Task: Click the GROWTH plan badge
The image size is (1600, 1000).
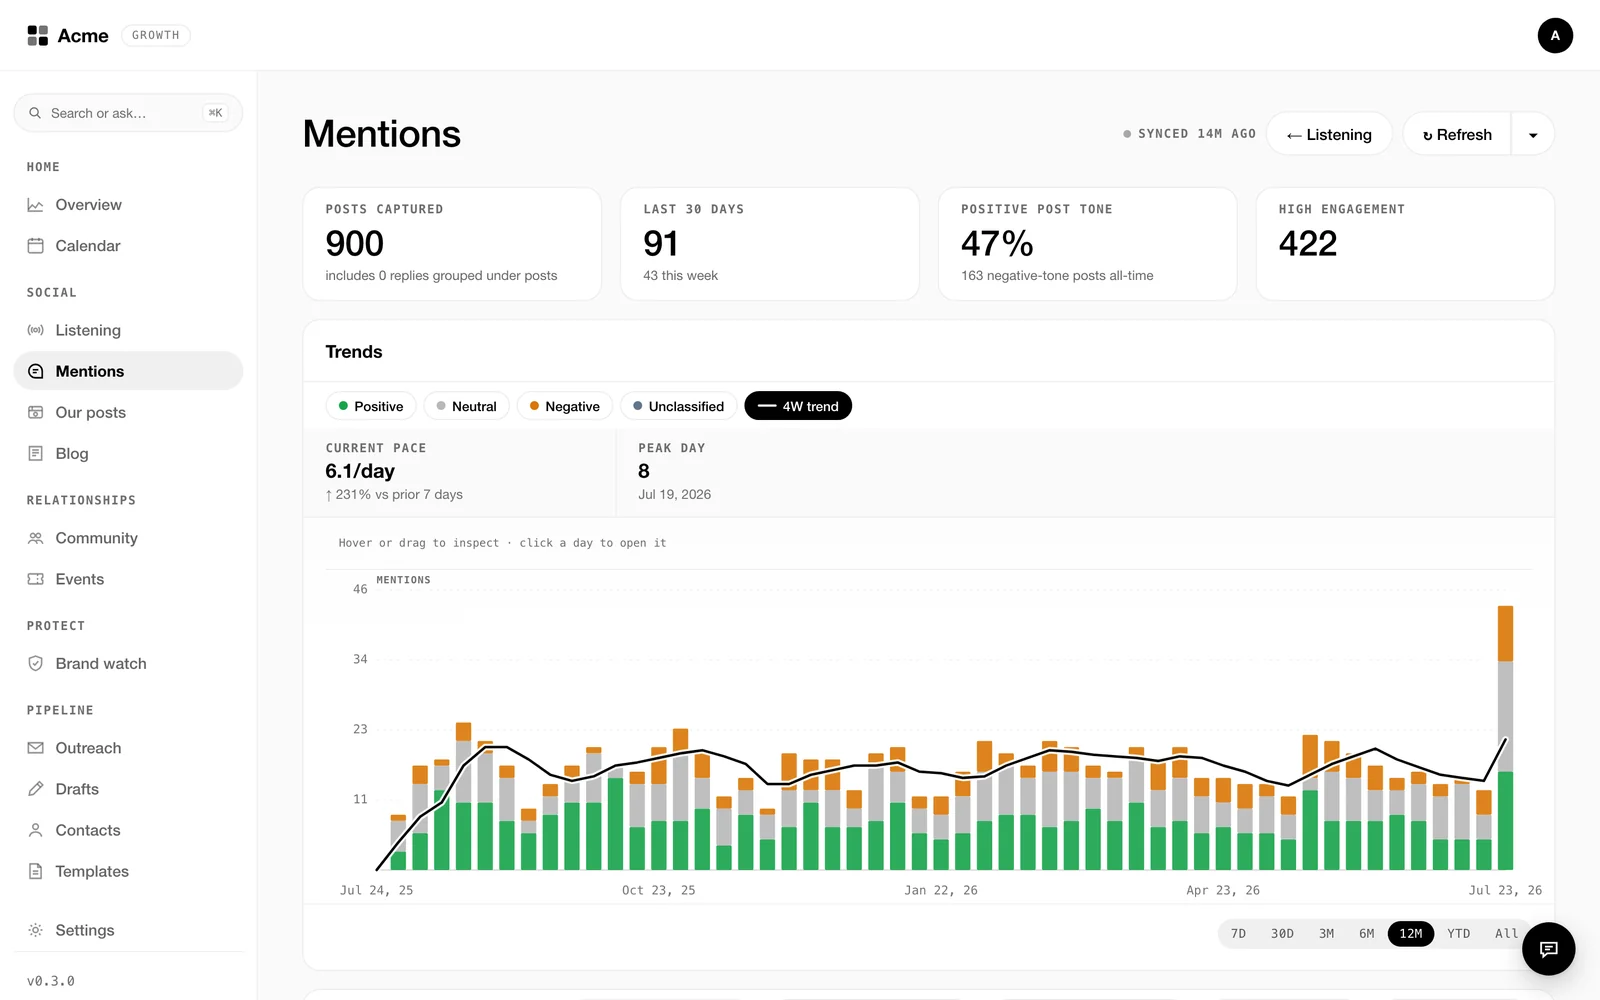Action: click(x=156, y=35)
